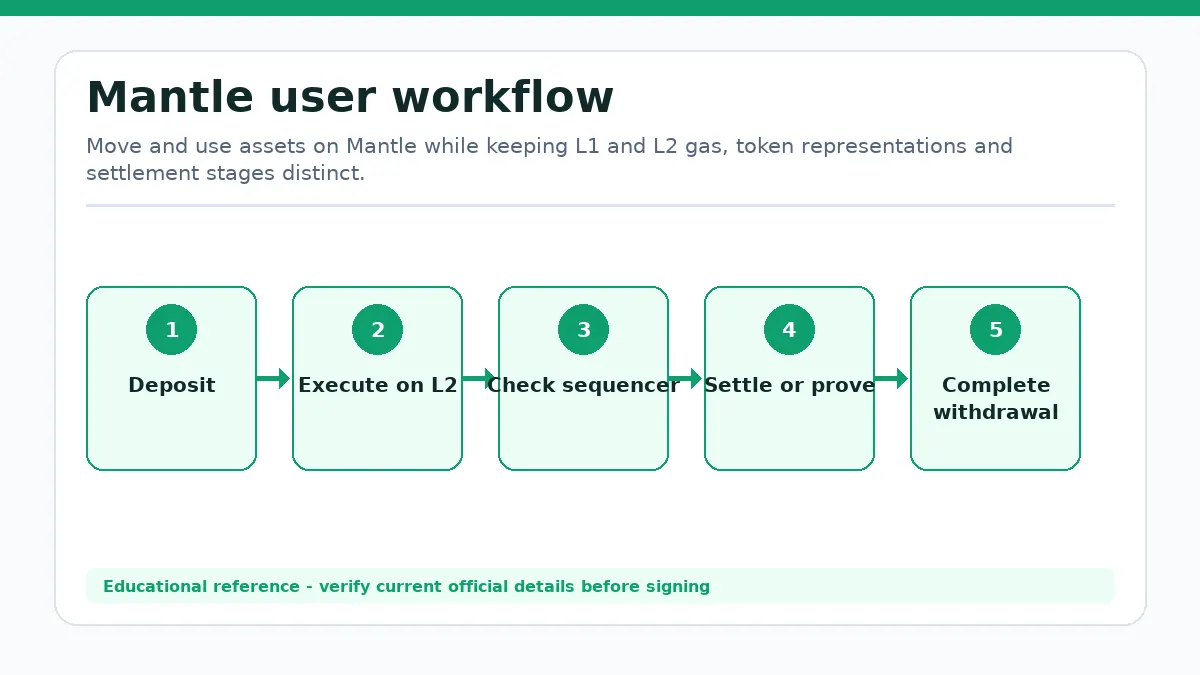Select the Settle or prove step card
Image resolution: width=1200 pixels, height=675 pixels.
point(789,378)
